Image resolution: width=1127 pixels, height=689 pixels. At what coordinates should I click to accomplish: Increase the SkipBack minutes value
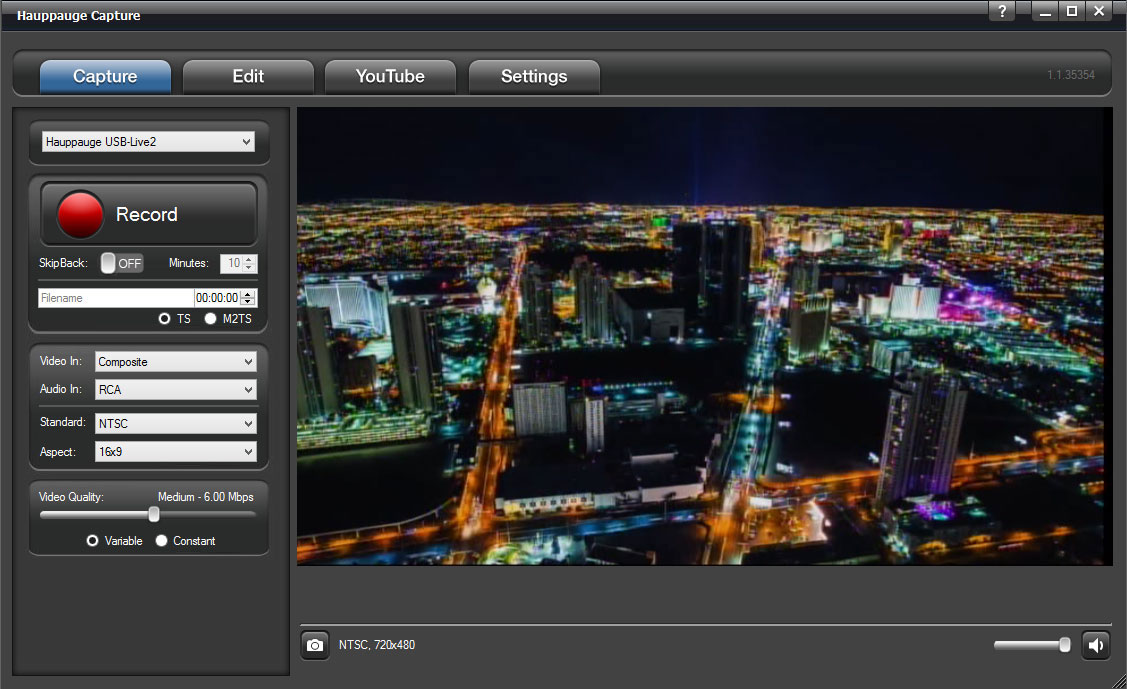tap(250, 259)
